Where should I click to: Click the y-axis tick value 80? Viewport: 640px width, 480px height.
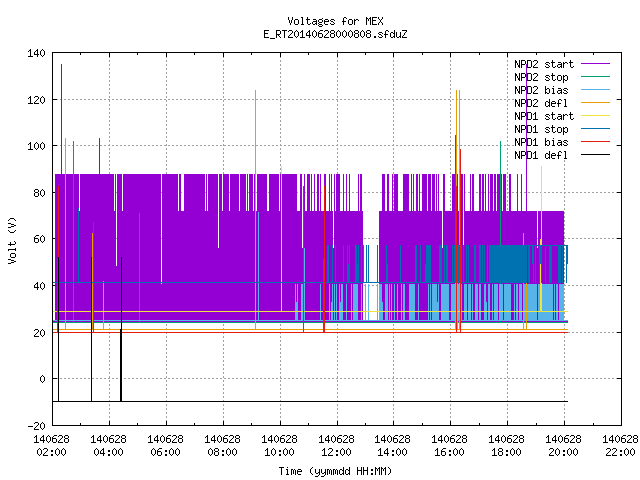pyautogui.click(x=39, y=193)
